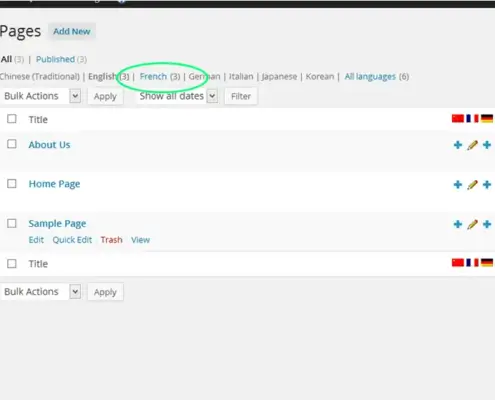Image resolution: width=495 pixels, height=400 pixels.
Task: Add German translation for Sample Page
Action: pos(487,224)
